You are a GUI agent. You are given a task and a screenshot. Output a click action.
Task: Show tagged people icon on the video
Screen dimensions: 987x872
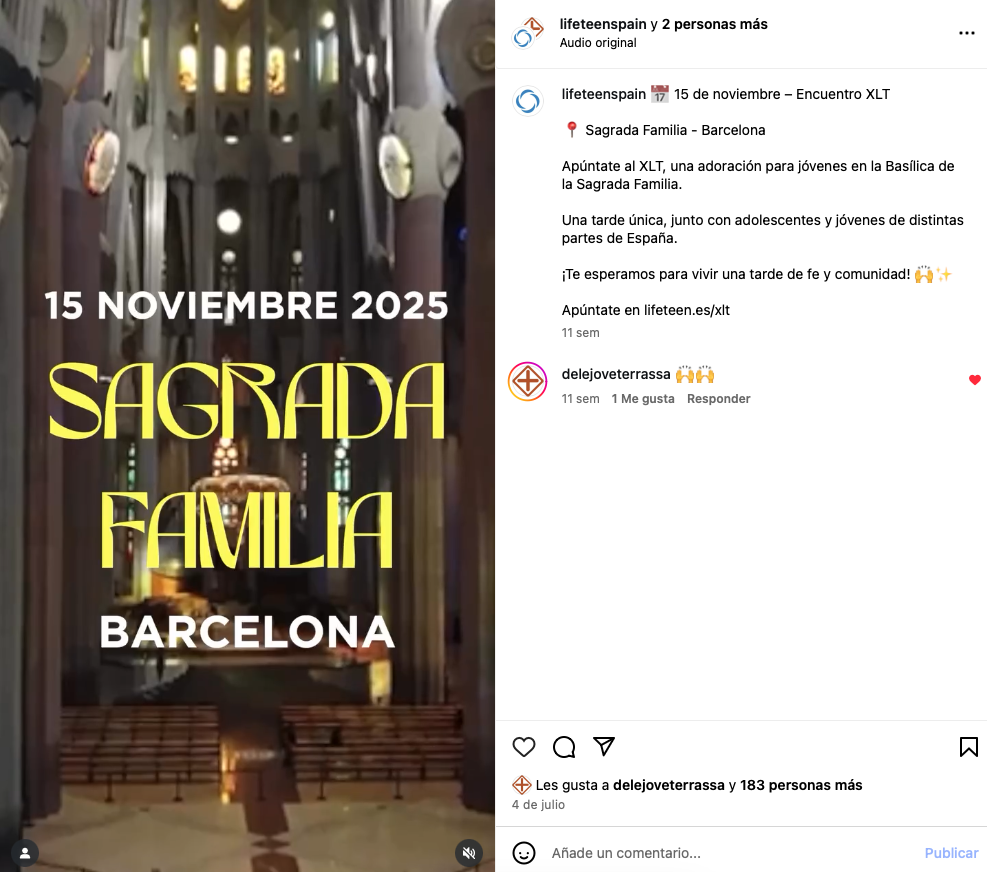click(x=25, y=853)
